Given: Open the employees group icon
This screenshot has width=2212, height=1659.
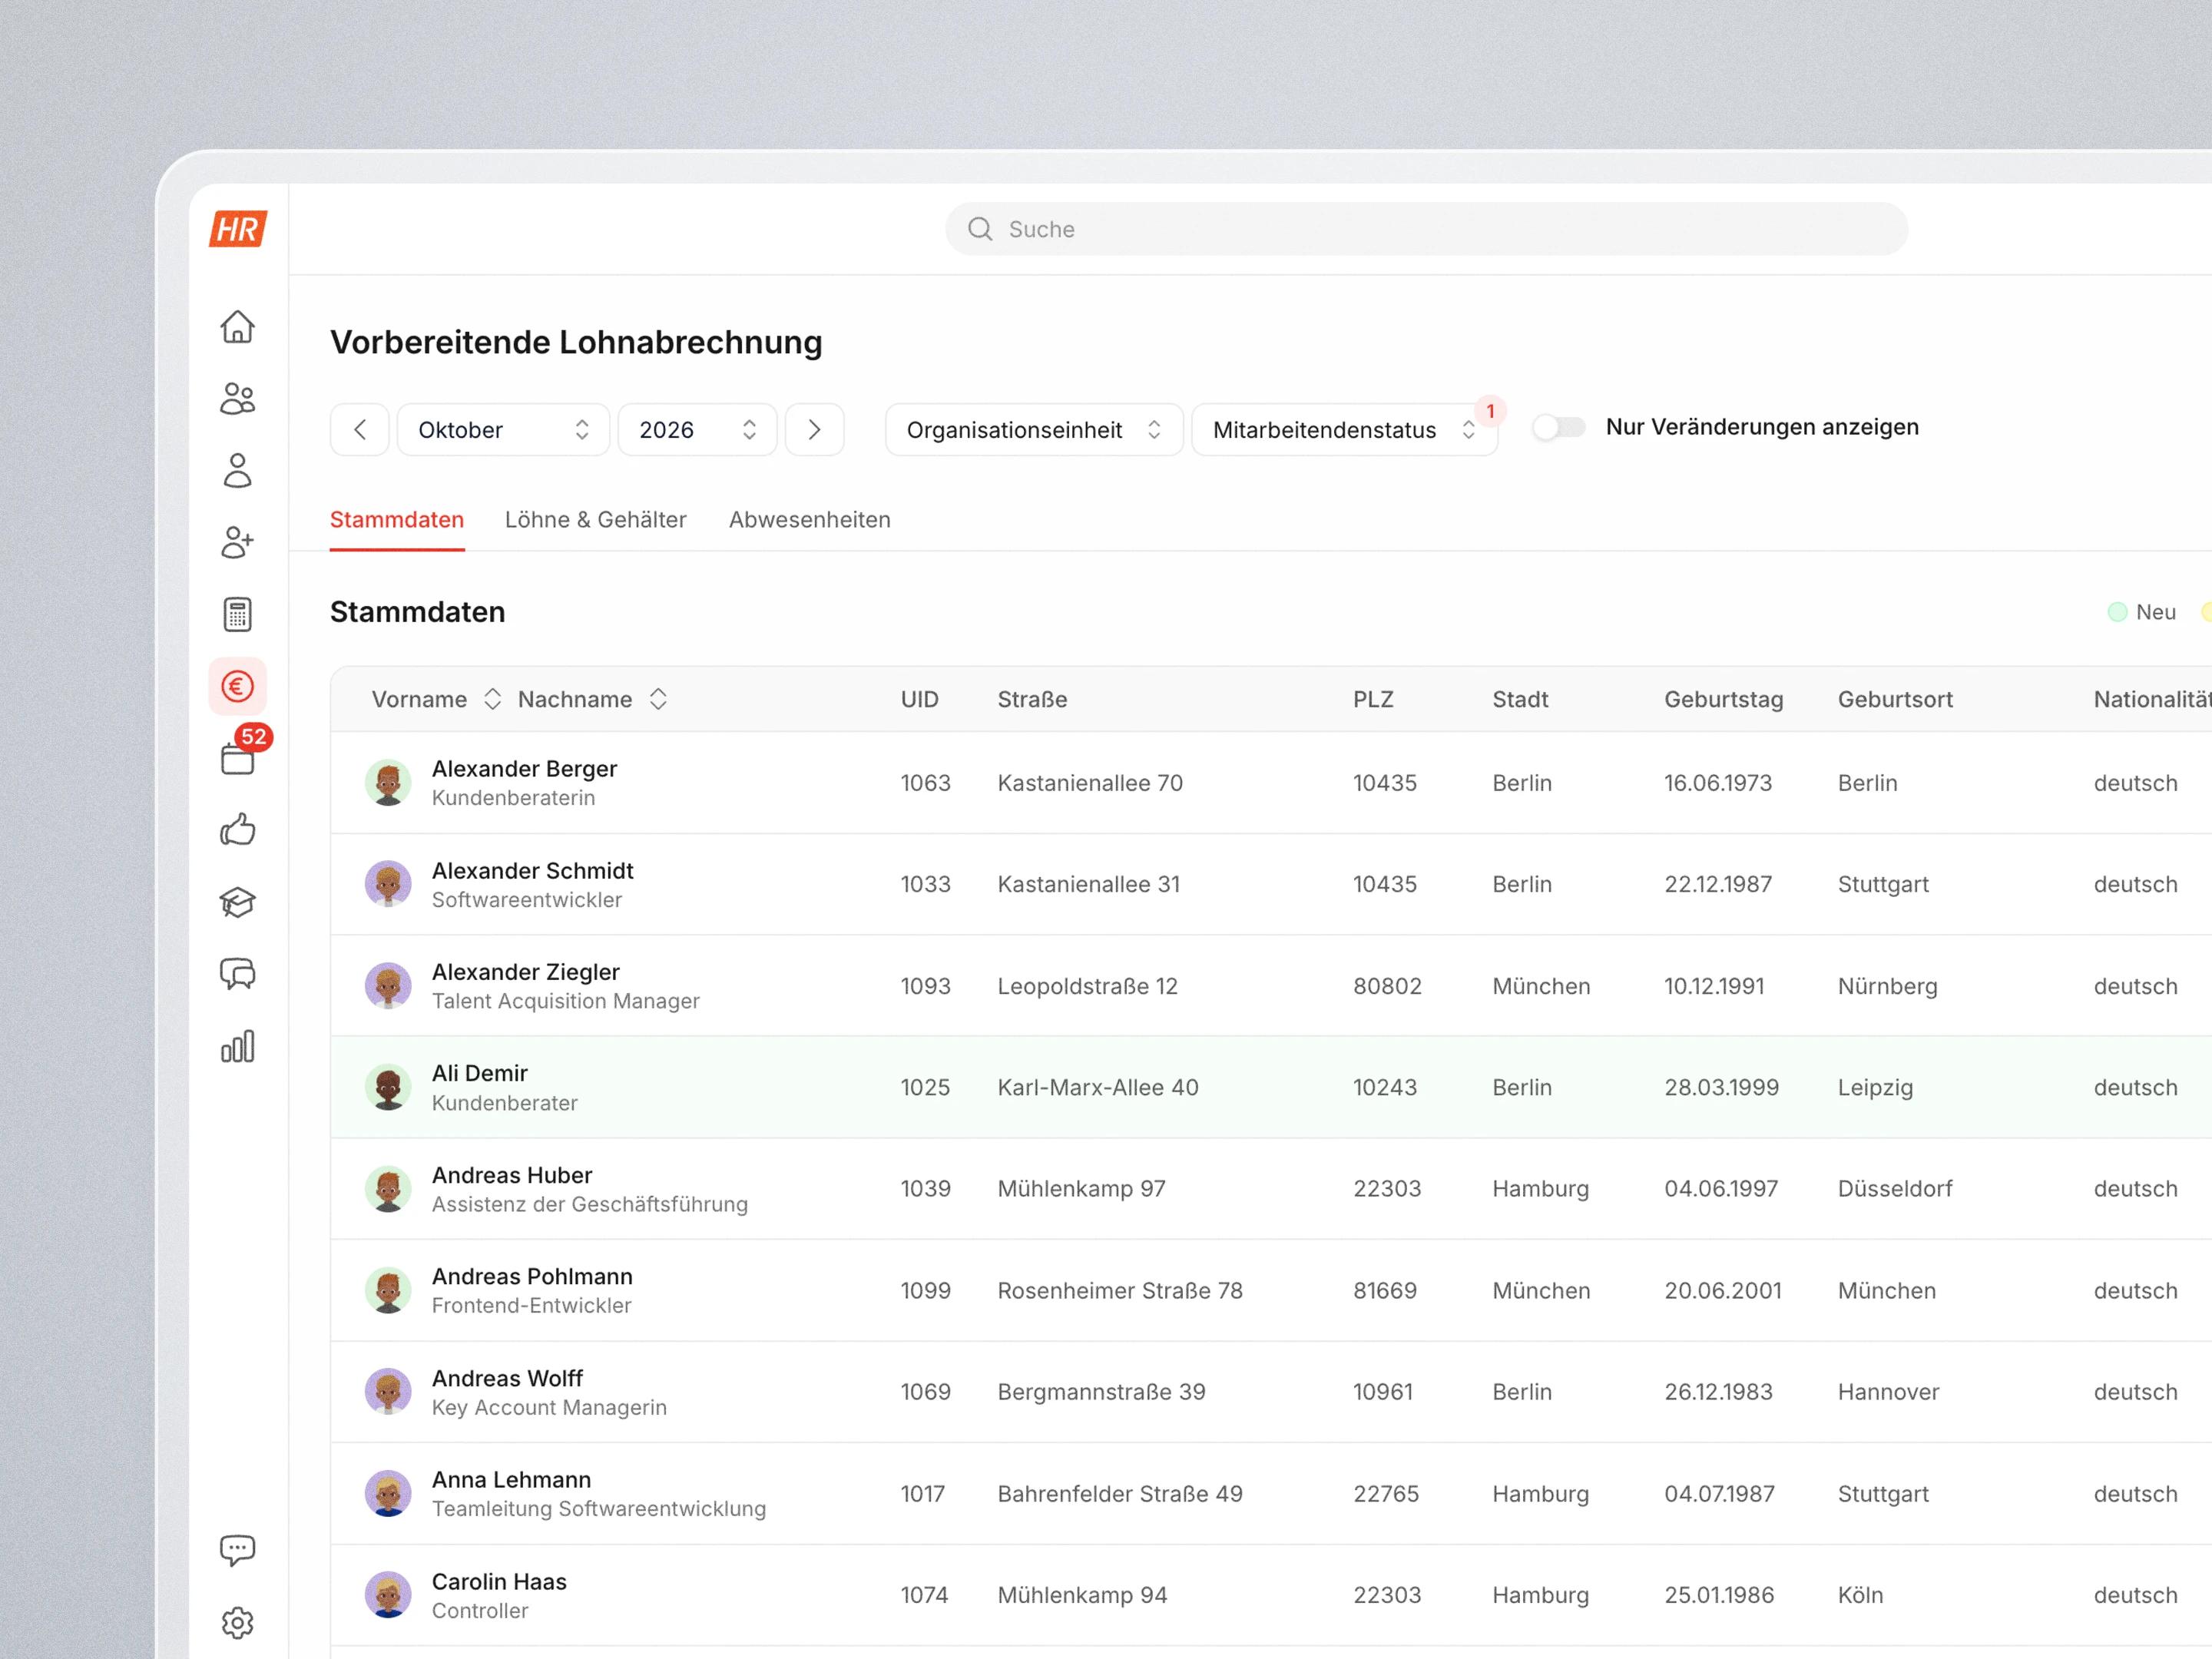Looking at the screenshot, I should tap(237, 399).
